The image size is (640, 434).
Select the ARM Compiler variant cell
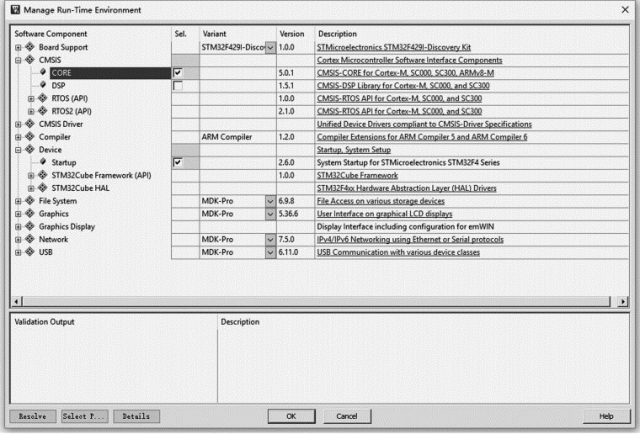238,137
